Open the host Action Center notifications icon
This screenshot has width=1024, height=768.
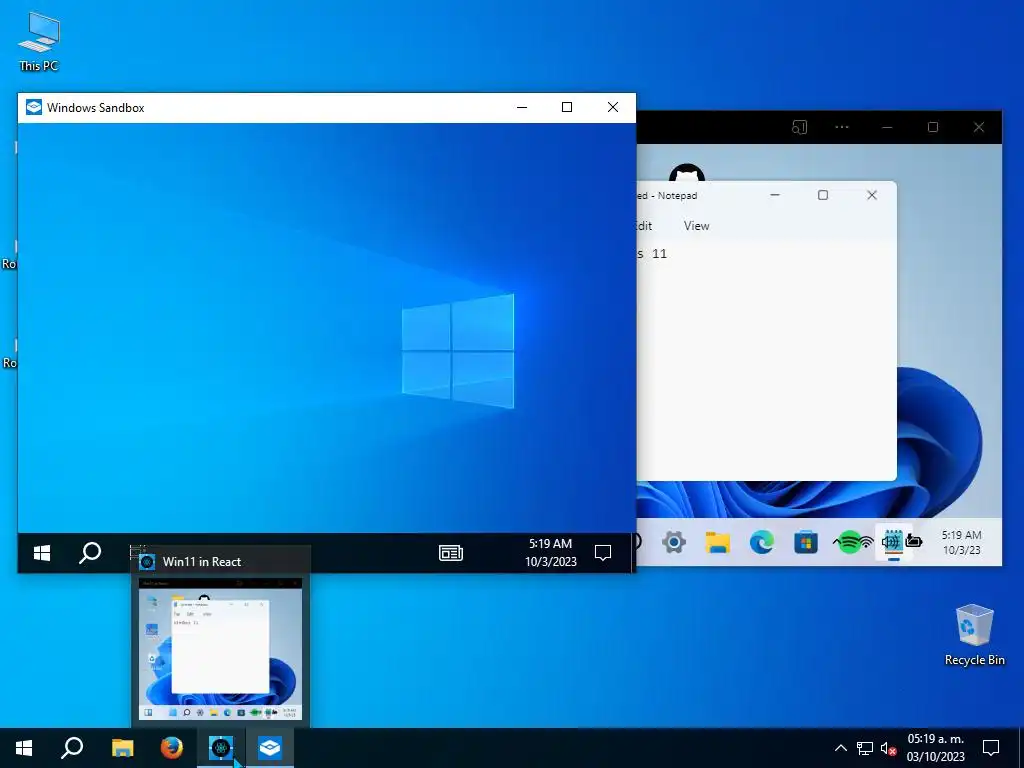991,748
